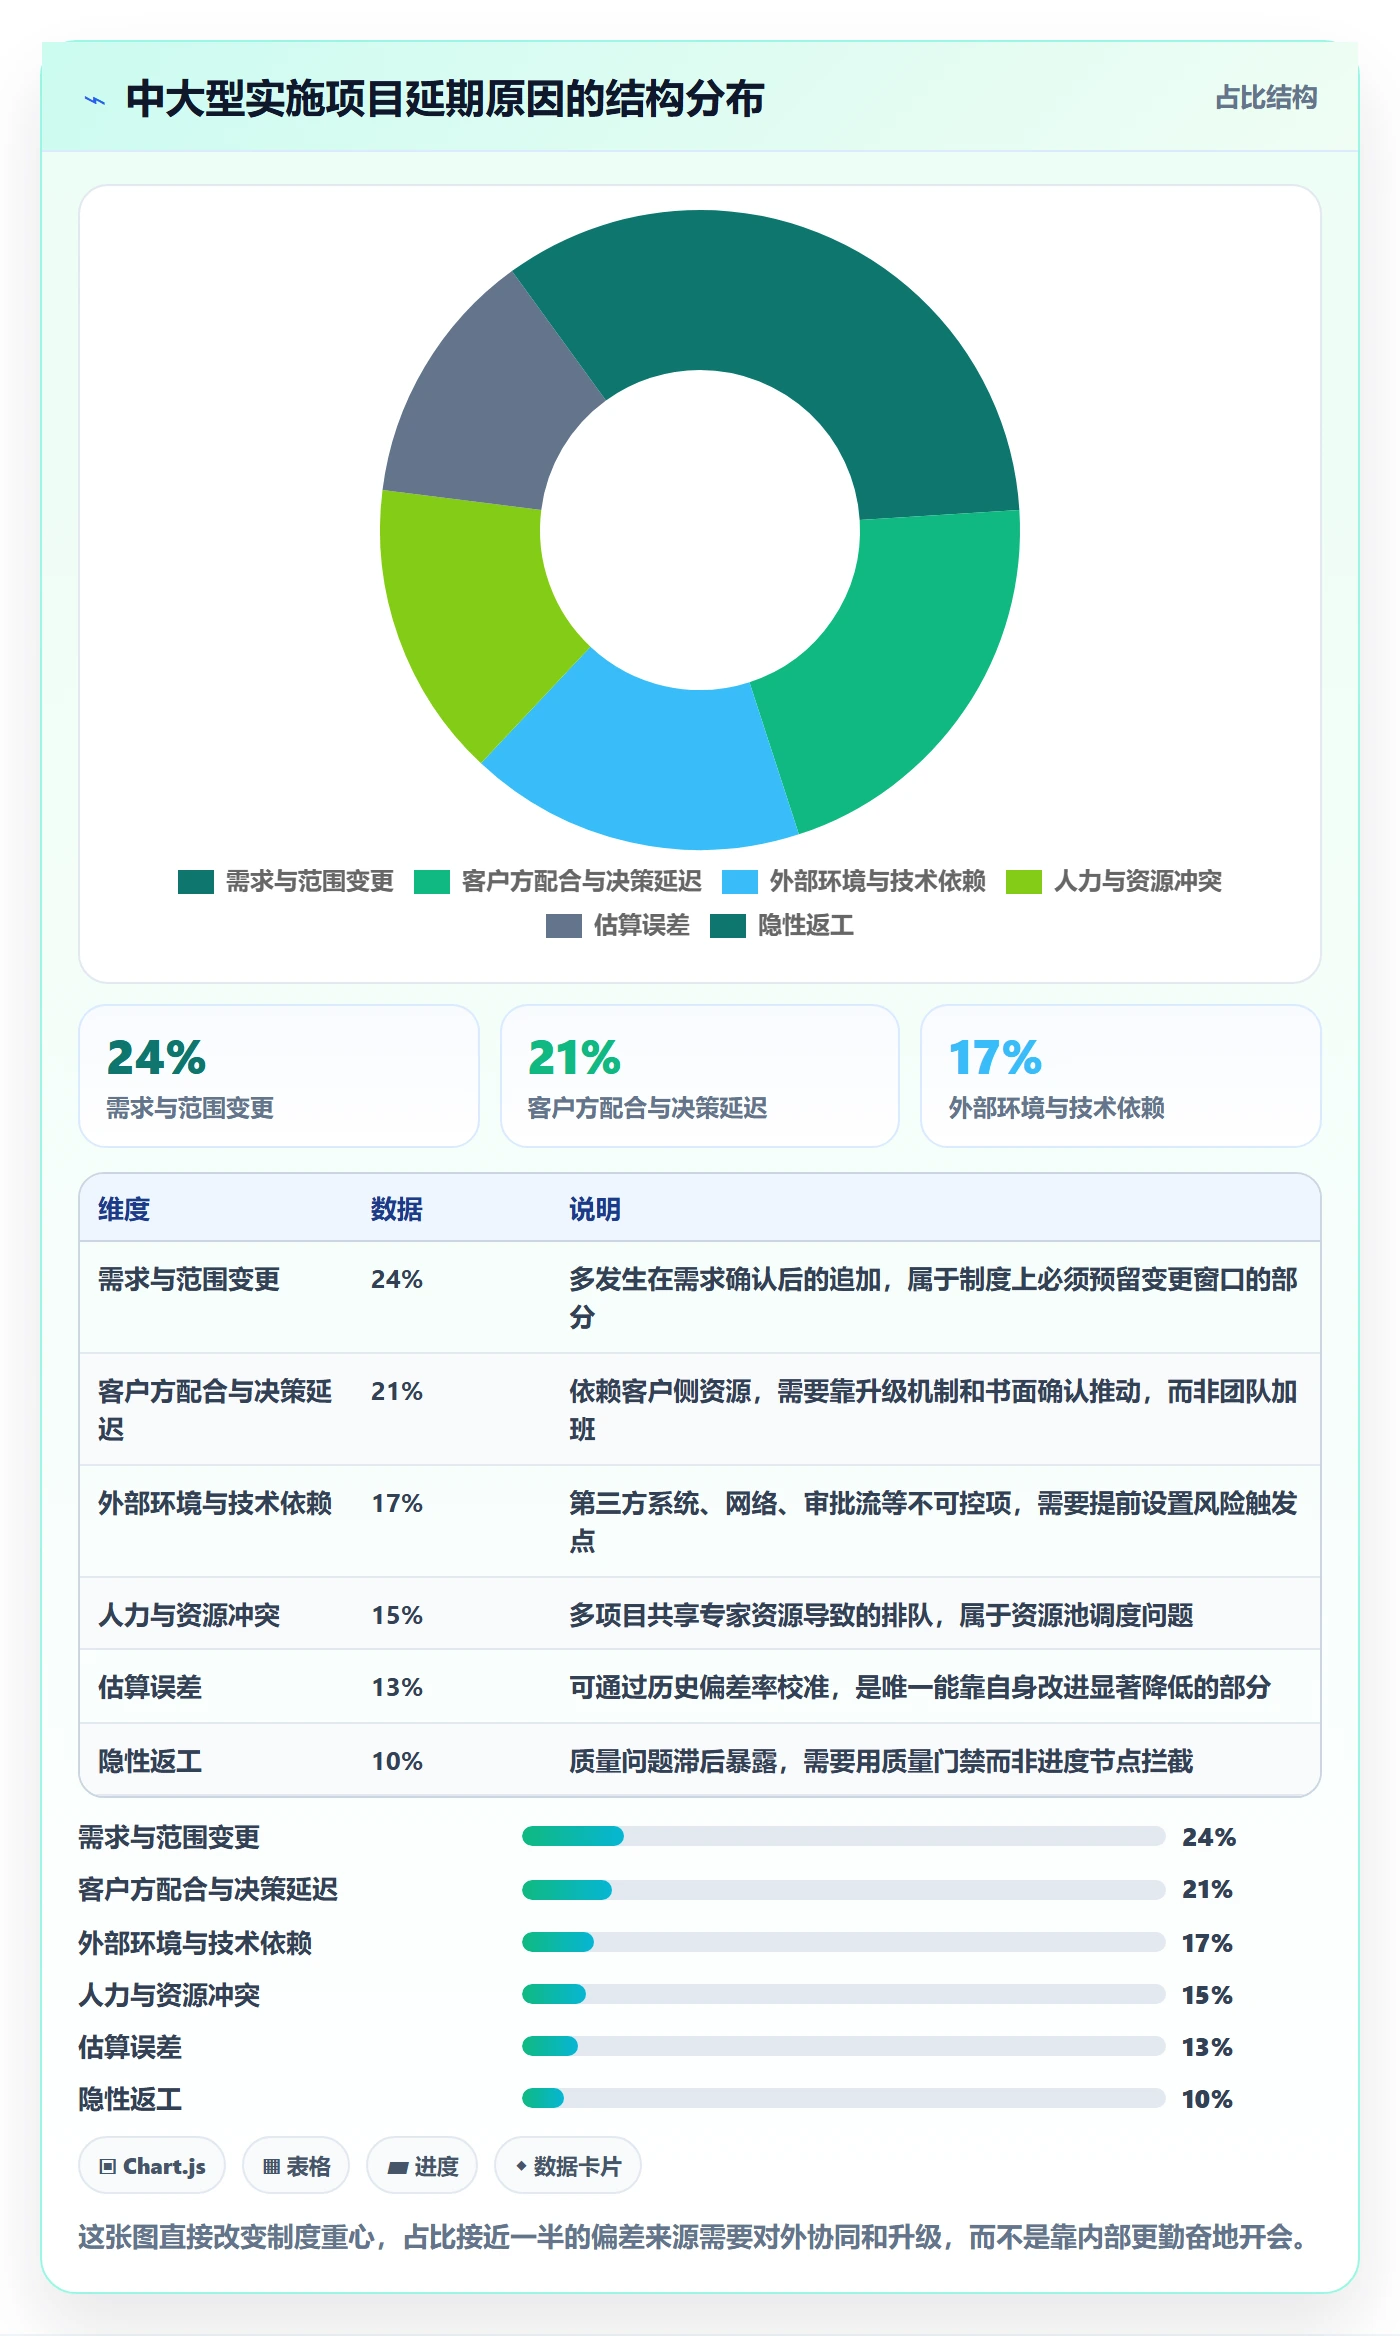Click the "进度" chip
Viewport: 1400px width, 2336px height.
[422, 2166]
